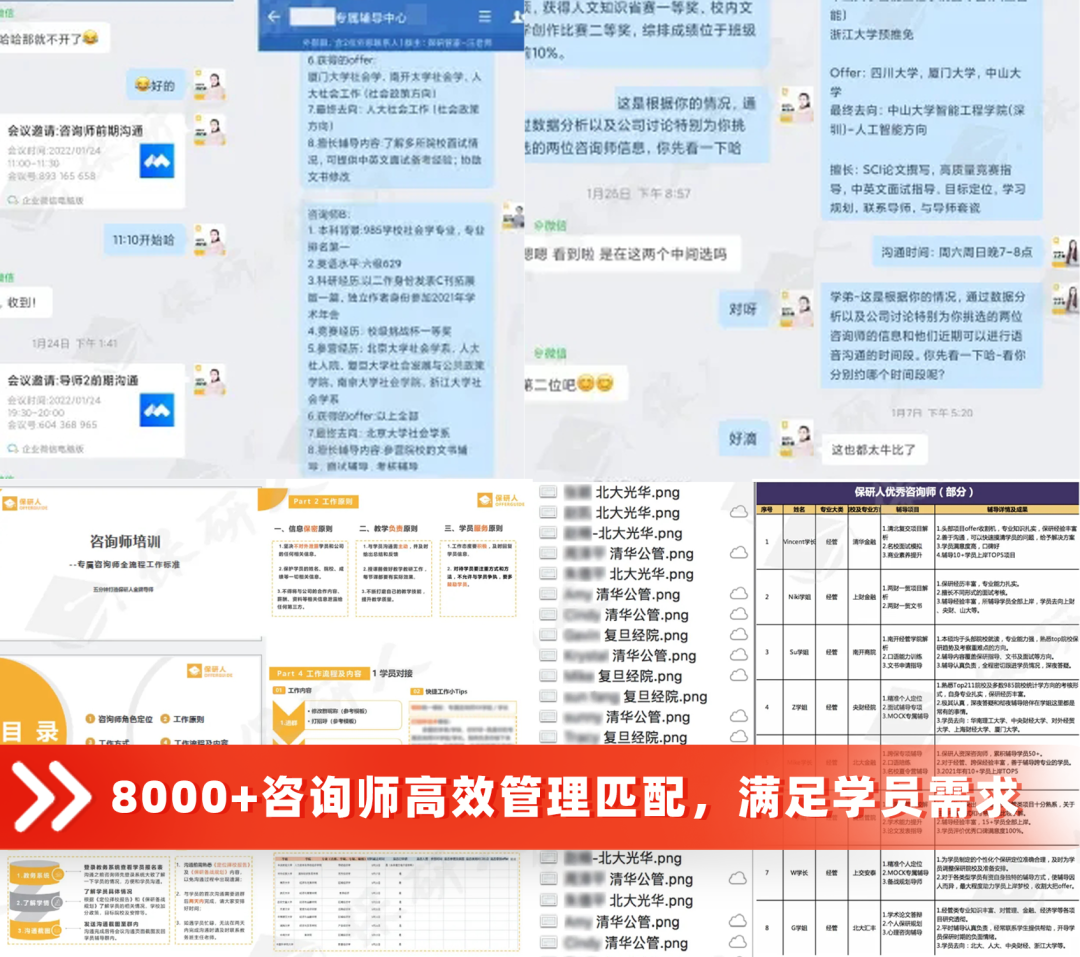Viewport: 1080px width, 957px height.
Task: Tap the 哈哈那就不开了 message bubble
Action: (x=52, y=39)
